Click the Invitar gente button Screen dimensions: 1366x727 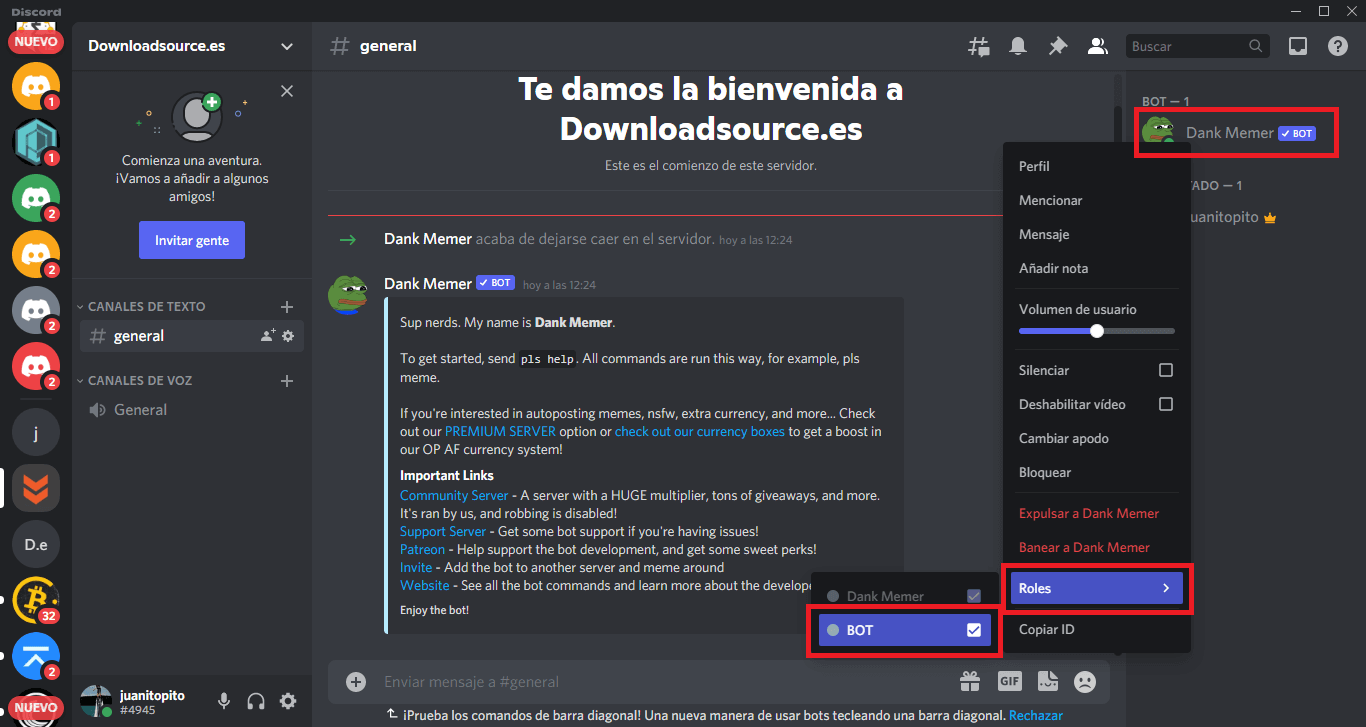click(192, 240)
